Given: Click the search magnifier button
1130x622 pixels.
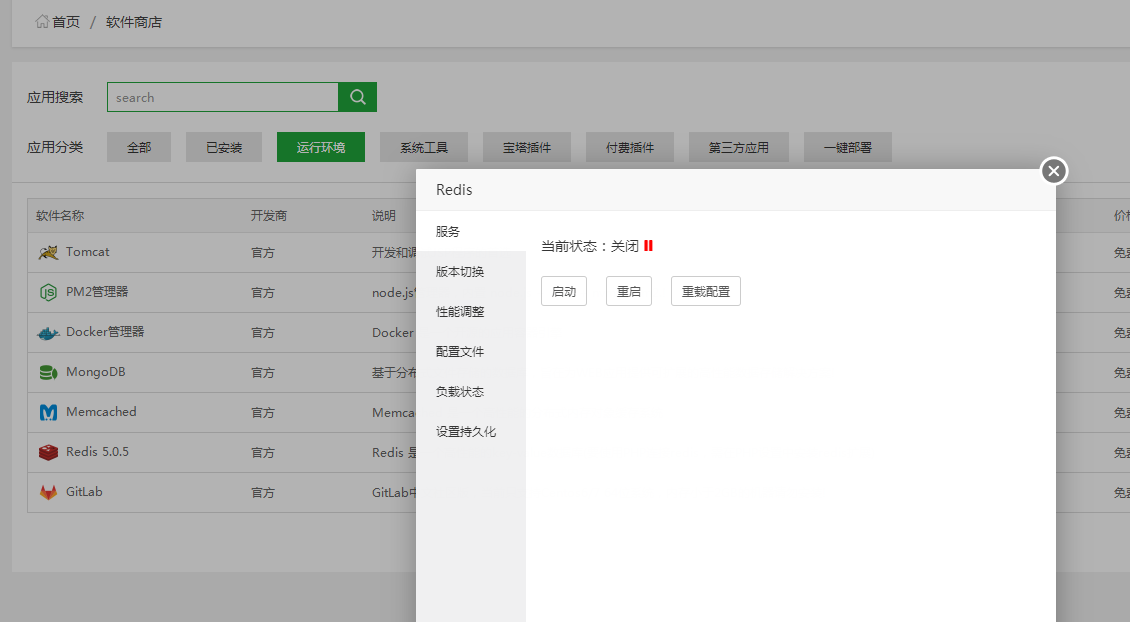Looking at the screenshot, I should [x=357, y=97].
